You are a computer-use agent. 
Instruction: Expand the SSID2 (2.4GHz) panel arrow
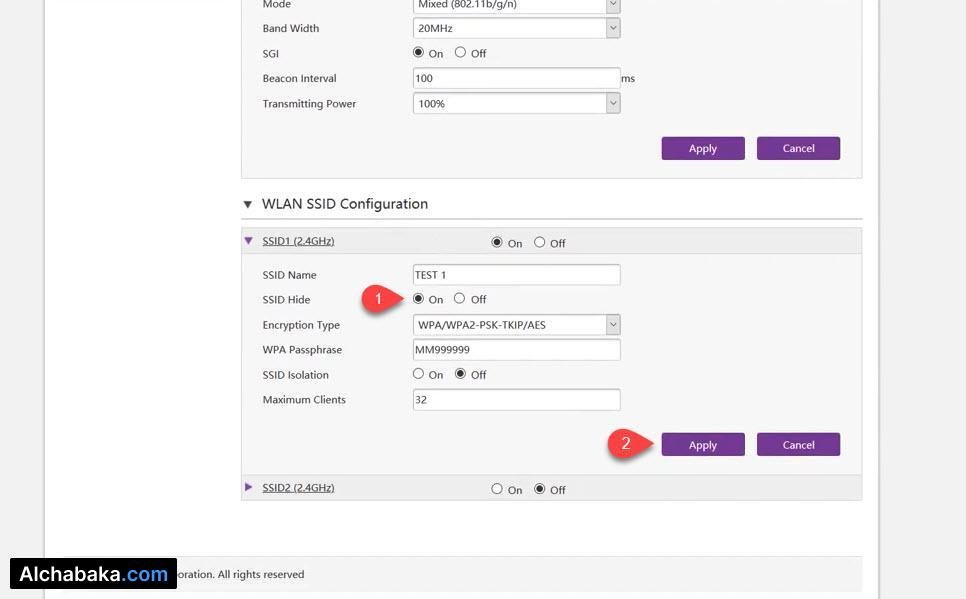click(x=249, y=488)
